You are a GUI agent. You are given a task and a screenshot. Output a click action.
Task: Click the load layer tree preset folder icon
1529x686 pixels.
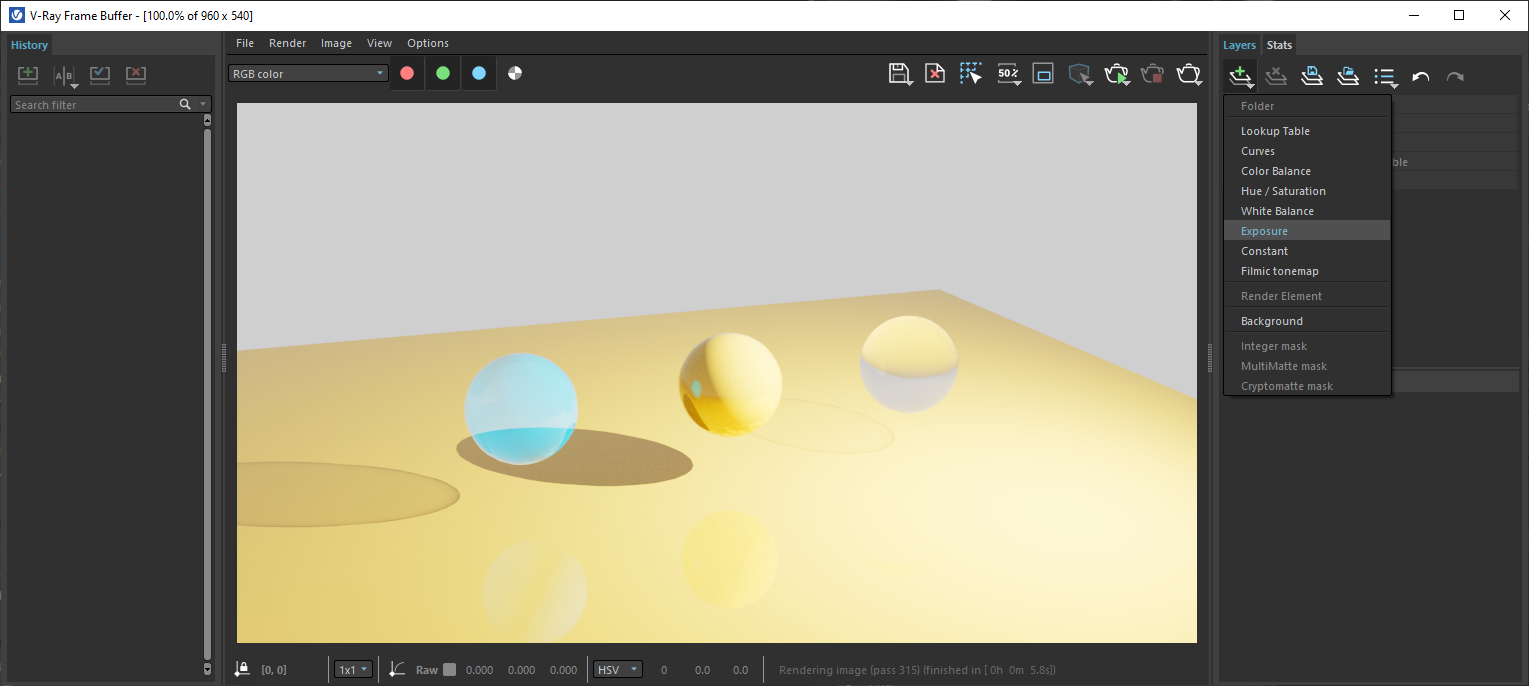1348,76
